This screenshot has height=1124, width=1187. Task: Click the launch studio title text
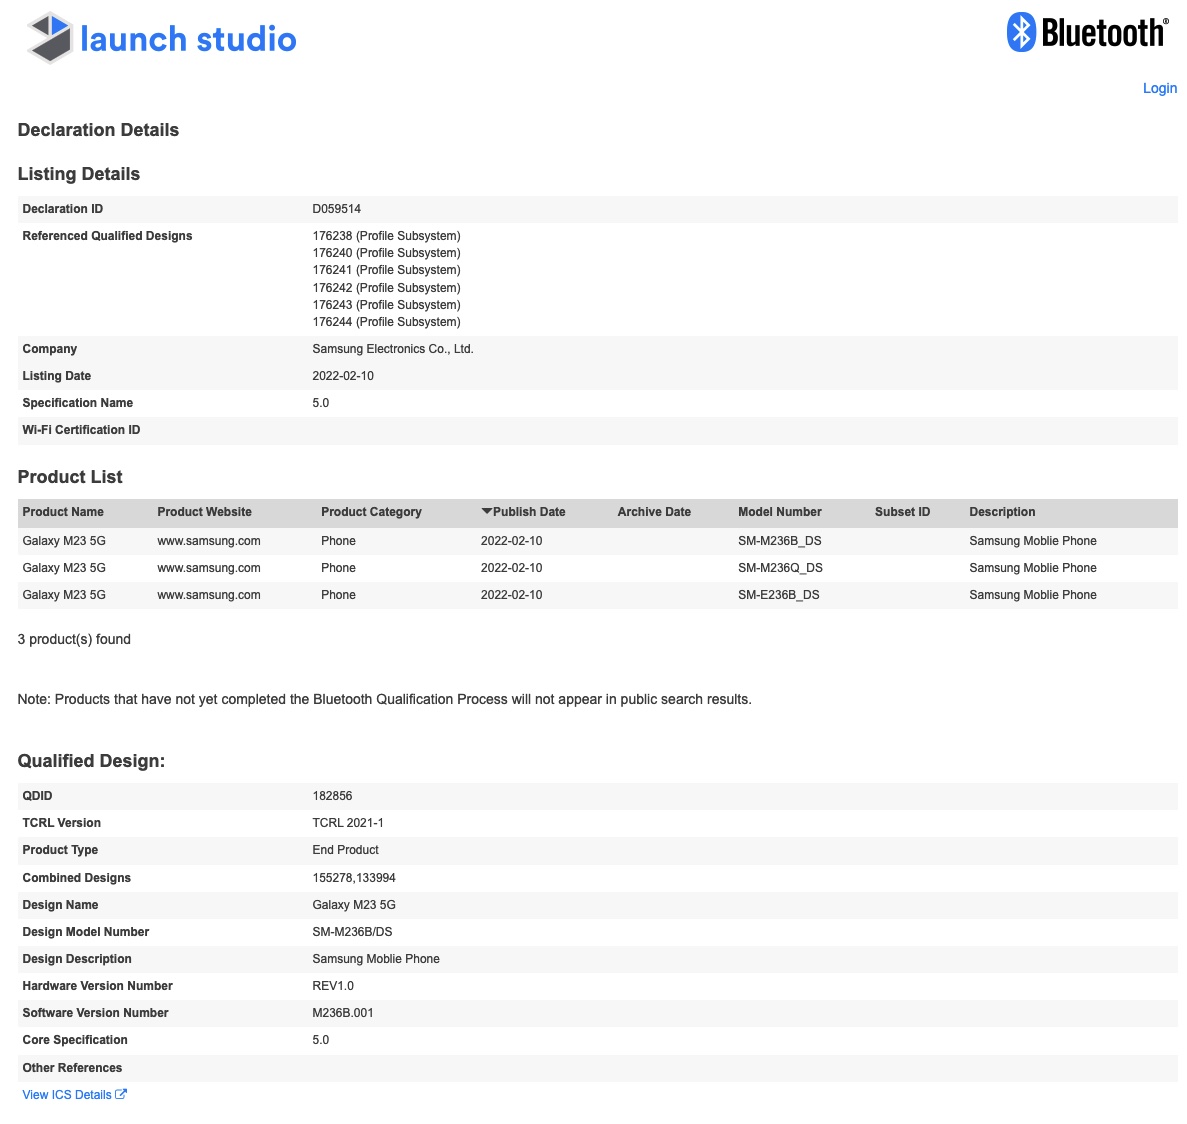point(188,39)
